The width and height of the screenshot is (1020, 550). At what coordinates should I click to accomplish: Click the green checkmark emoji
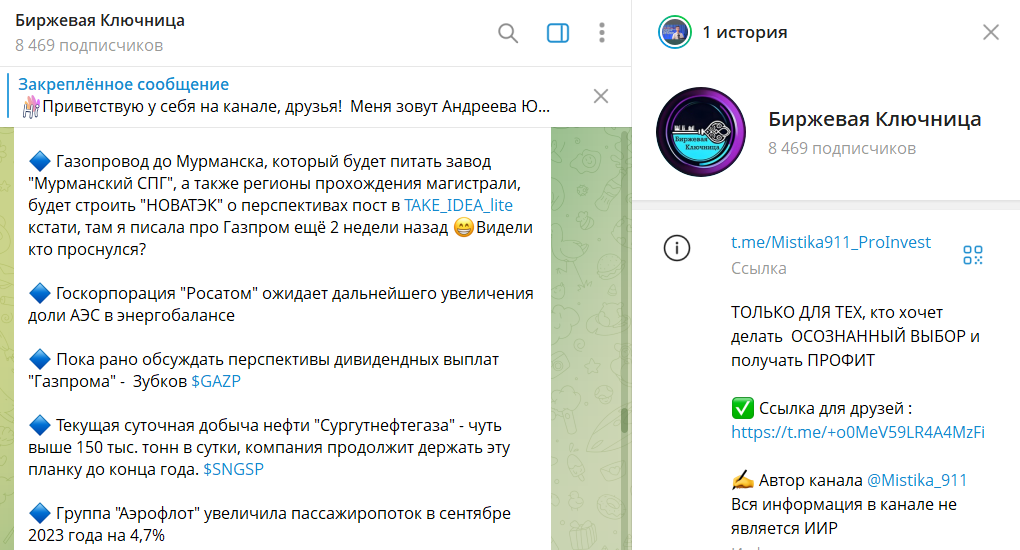click(742, 408)
